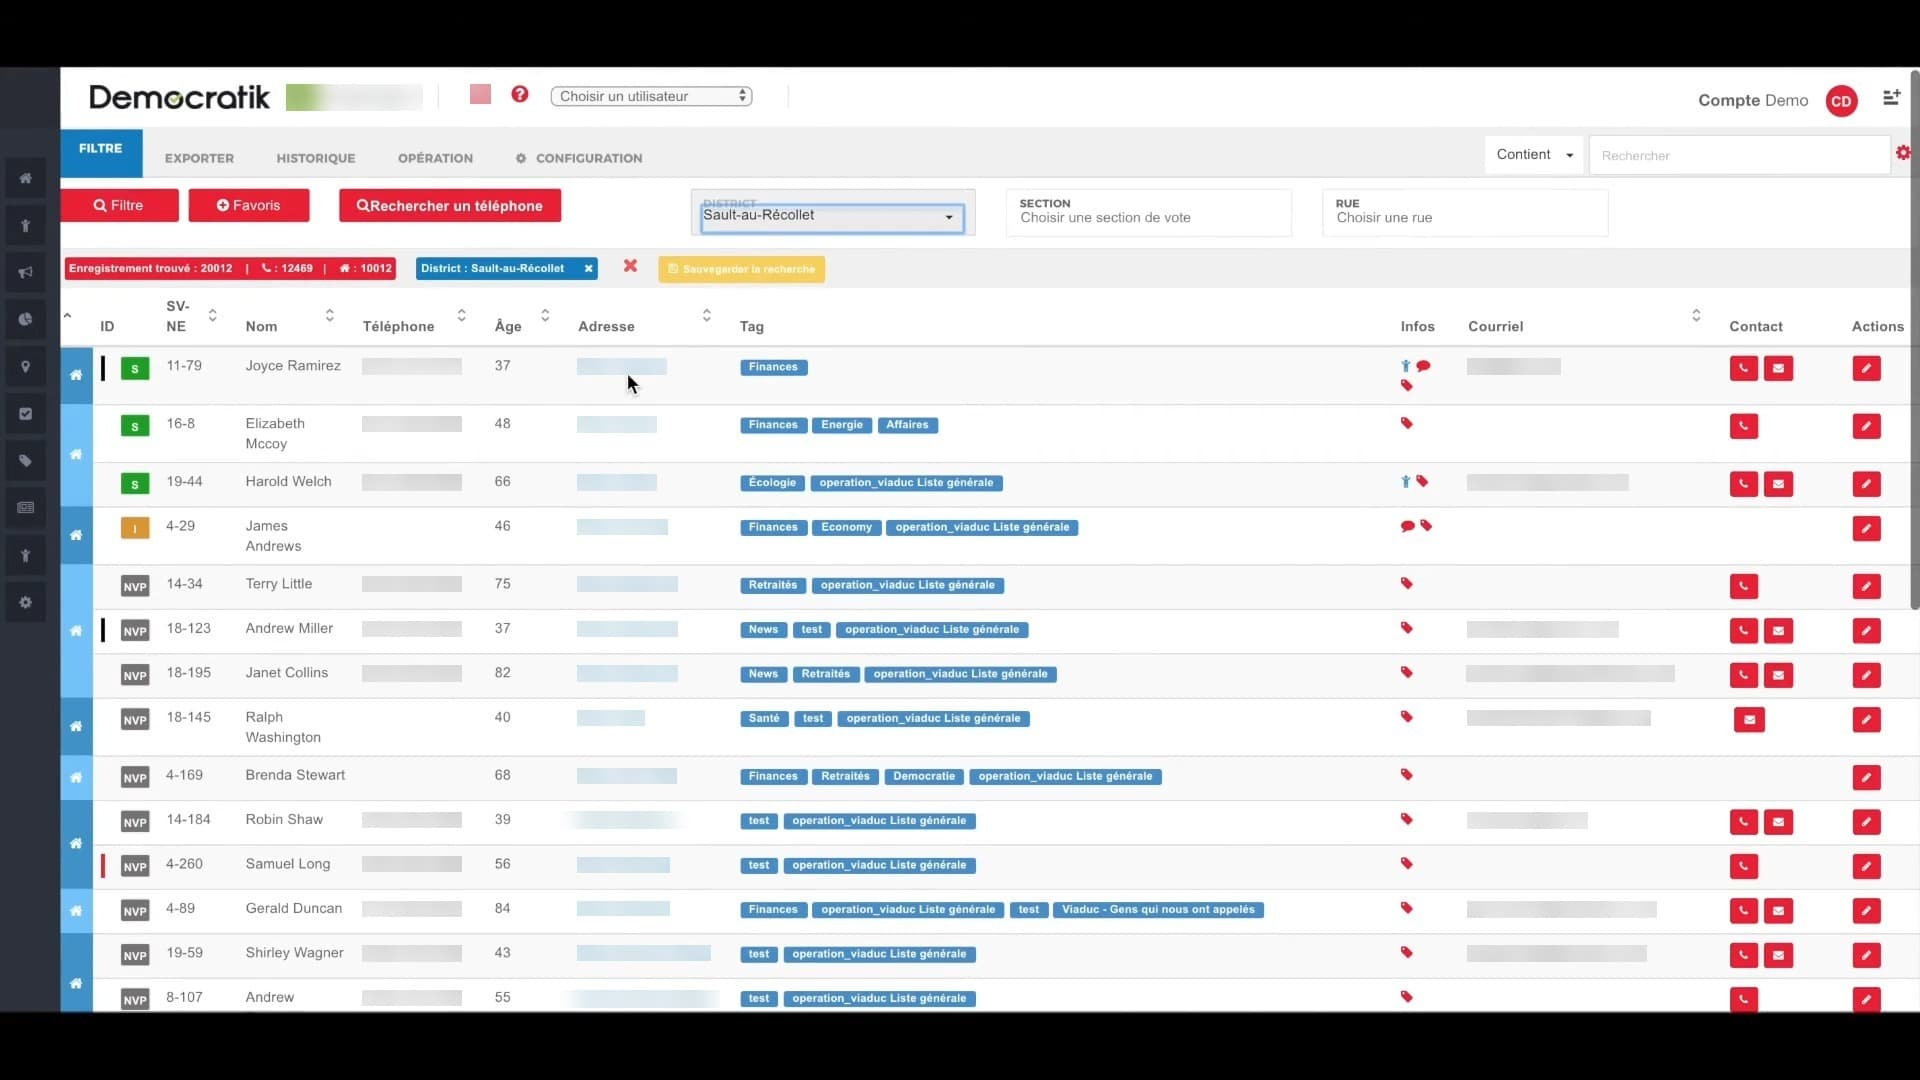
Task: Sort the table by Courriel column
Action: (1696, 316)
